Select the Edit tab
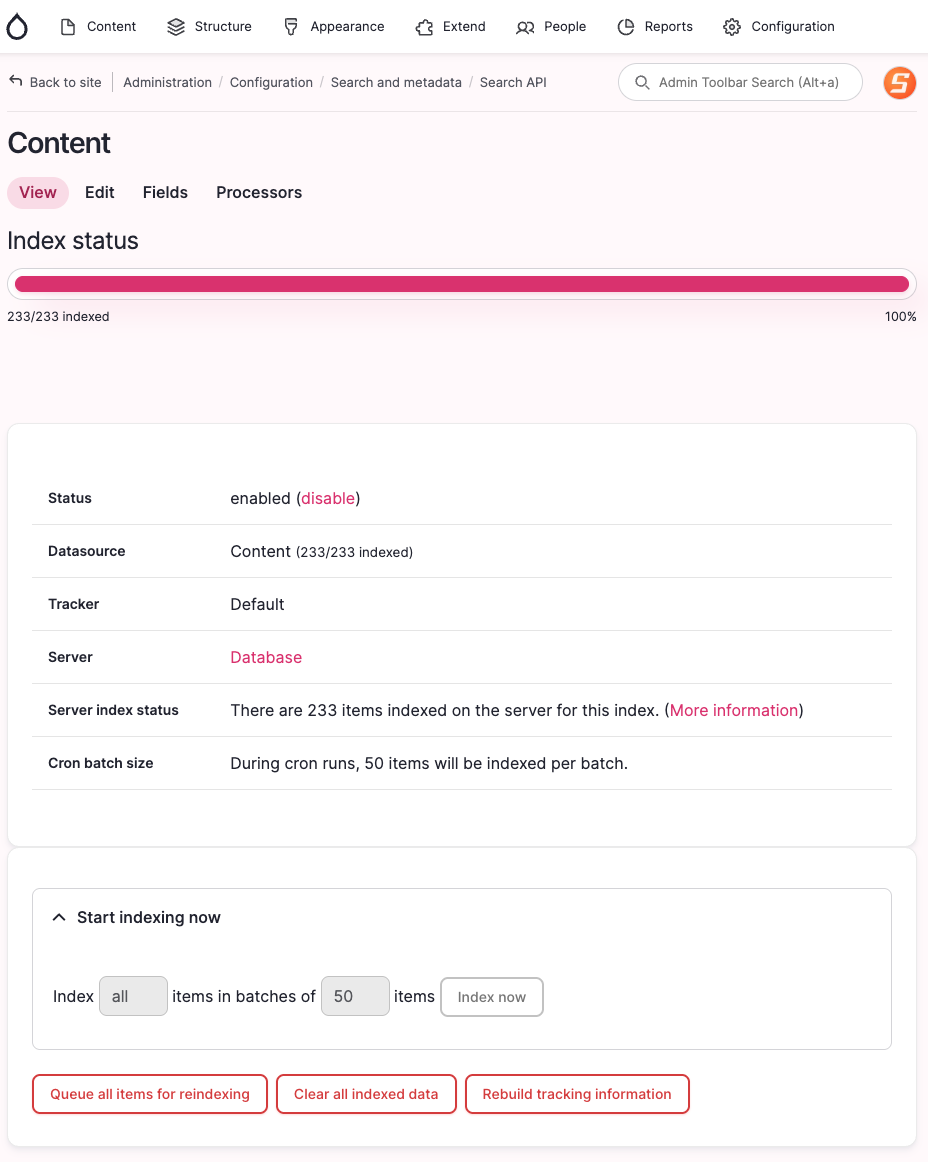The width and height of the screenshot is (928, 1162). pos(100,192)
